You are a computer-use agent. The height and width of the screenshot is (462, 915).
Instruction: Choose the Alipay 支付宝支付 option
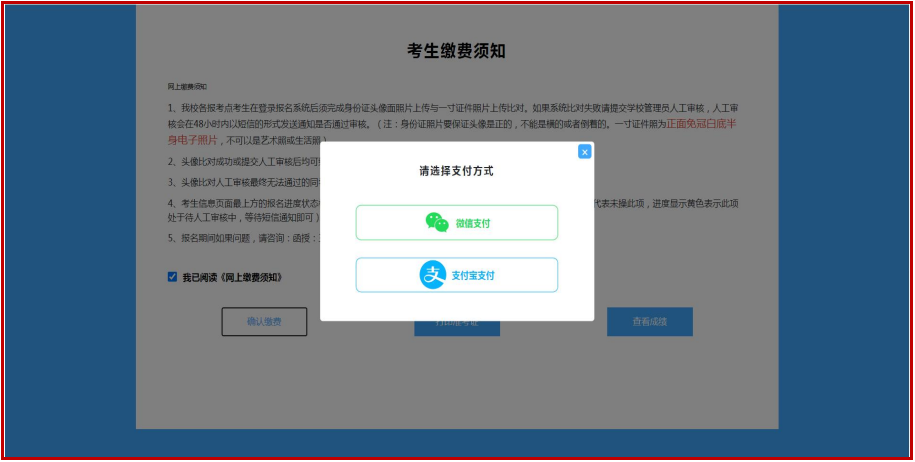click(x=457, y=275)
